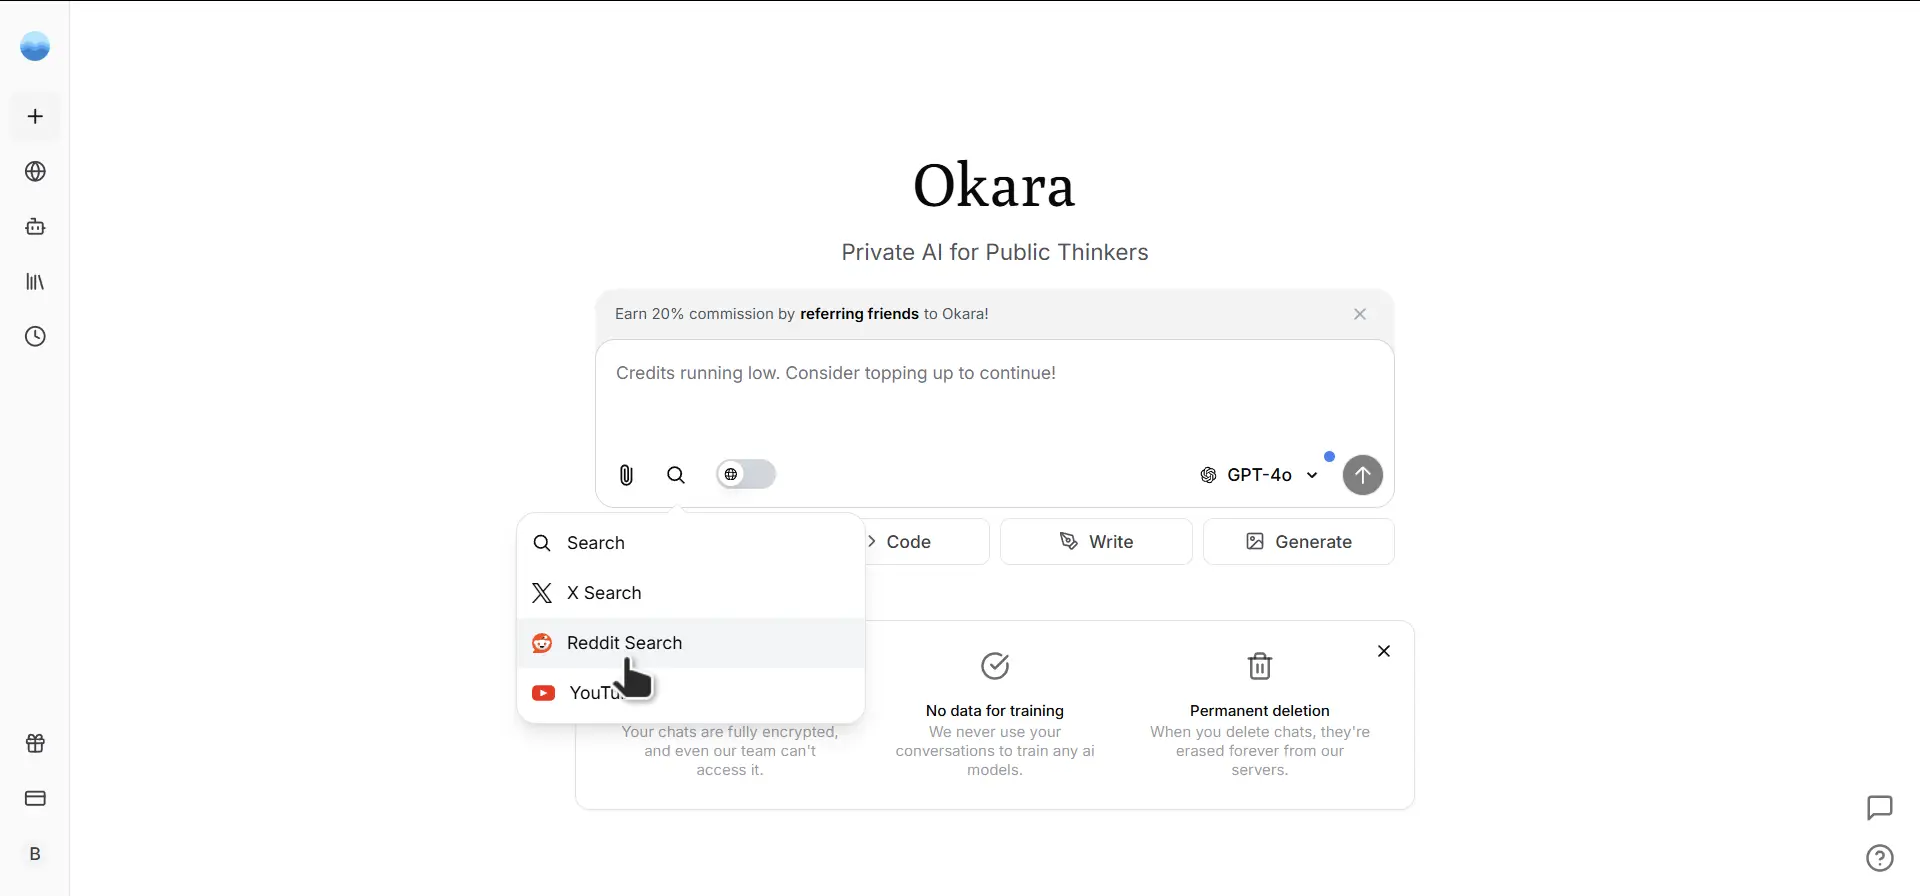Click the Private AI for Public Thinkers tagline

coord(995,252)
